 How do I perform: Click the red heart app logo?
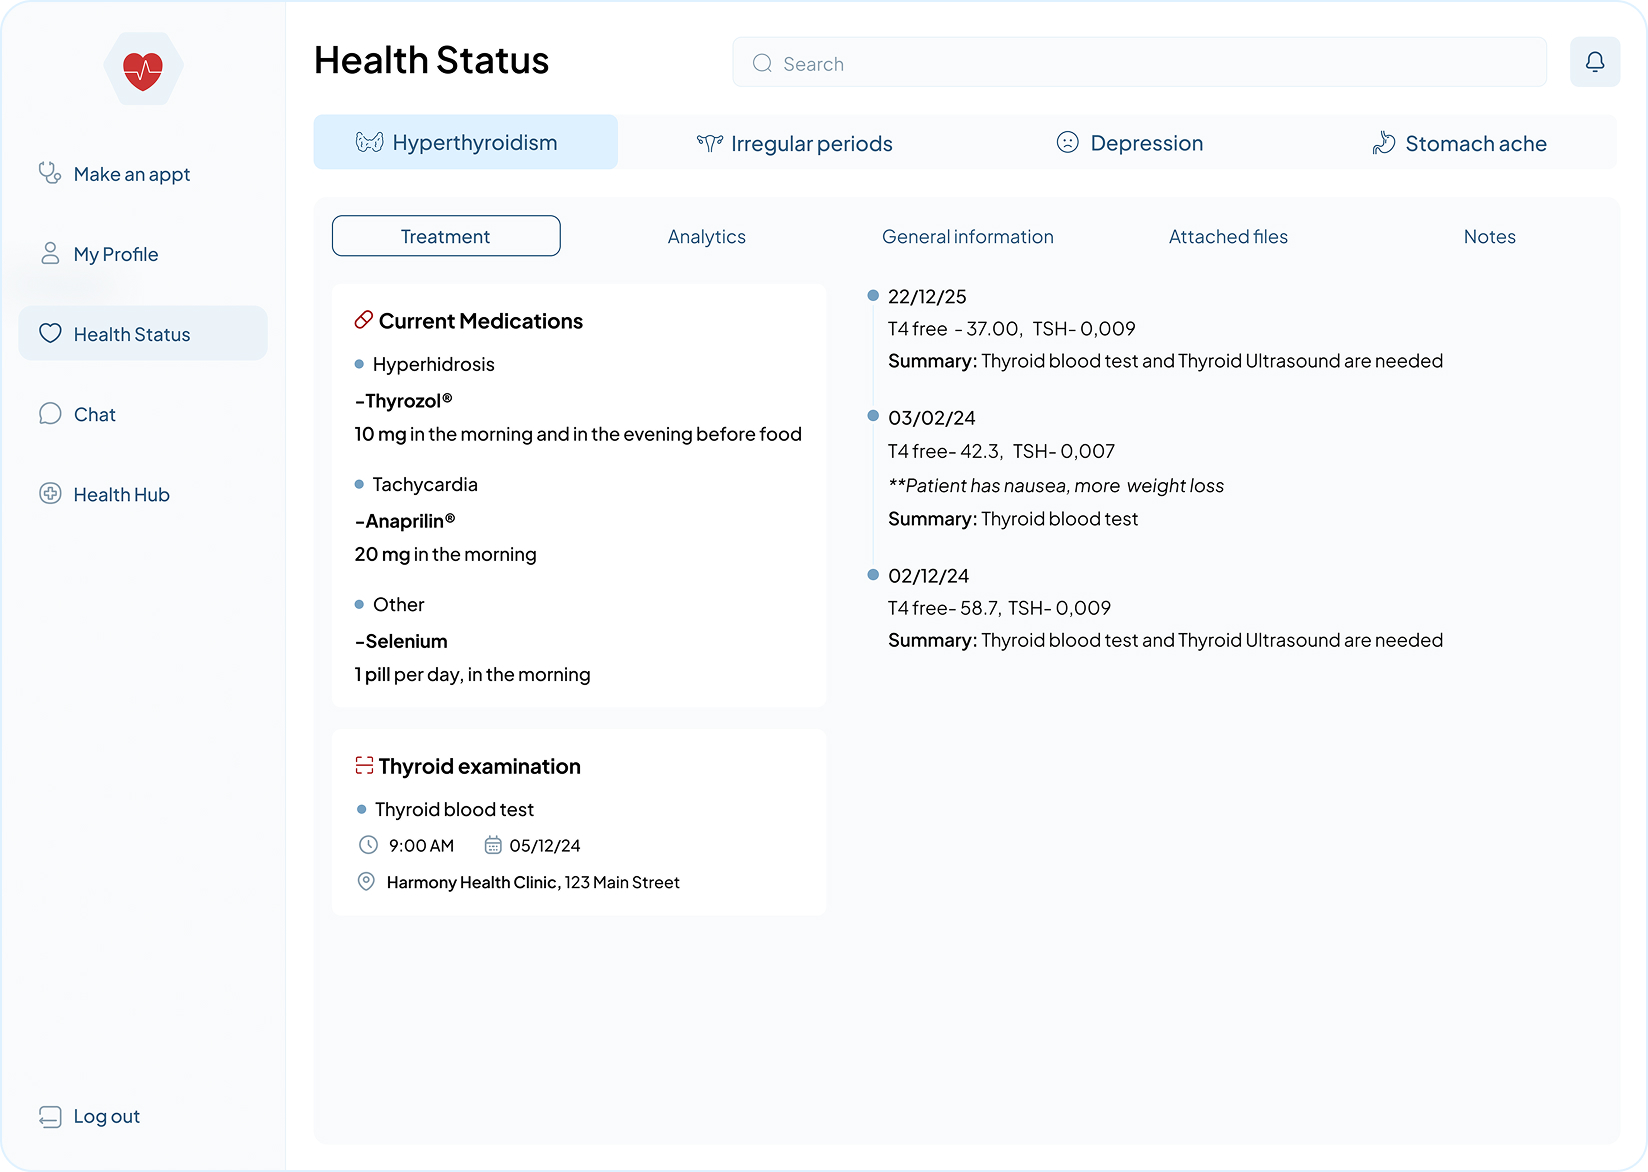[143, 69]
